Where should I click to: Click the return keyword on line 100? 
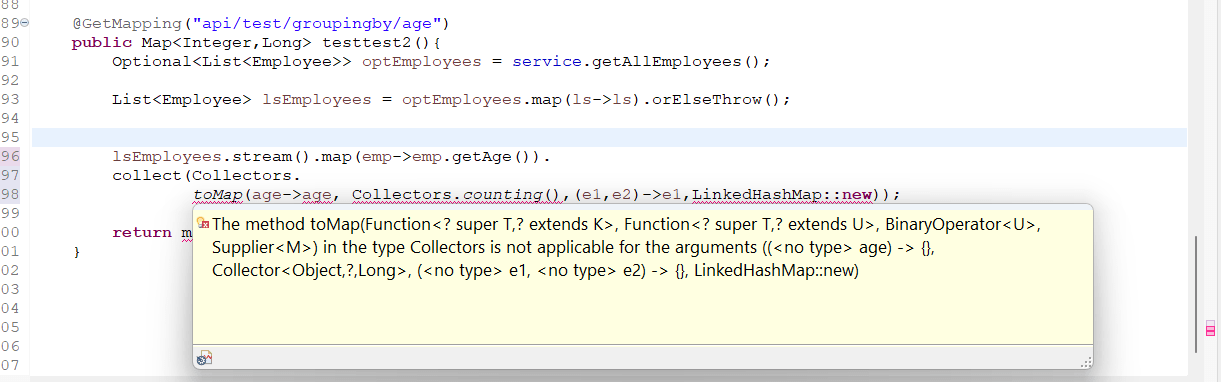coord(141,232)
